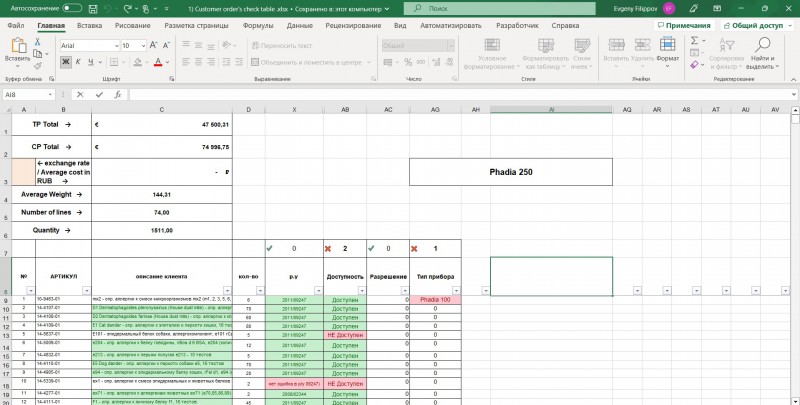Click the Общий доступ button
800x405 pixels.
pos(758,26)
